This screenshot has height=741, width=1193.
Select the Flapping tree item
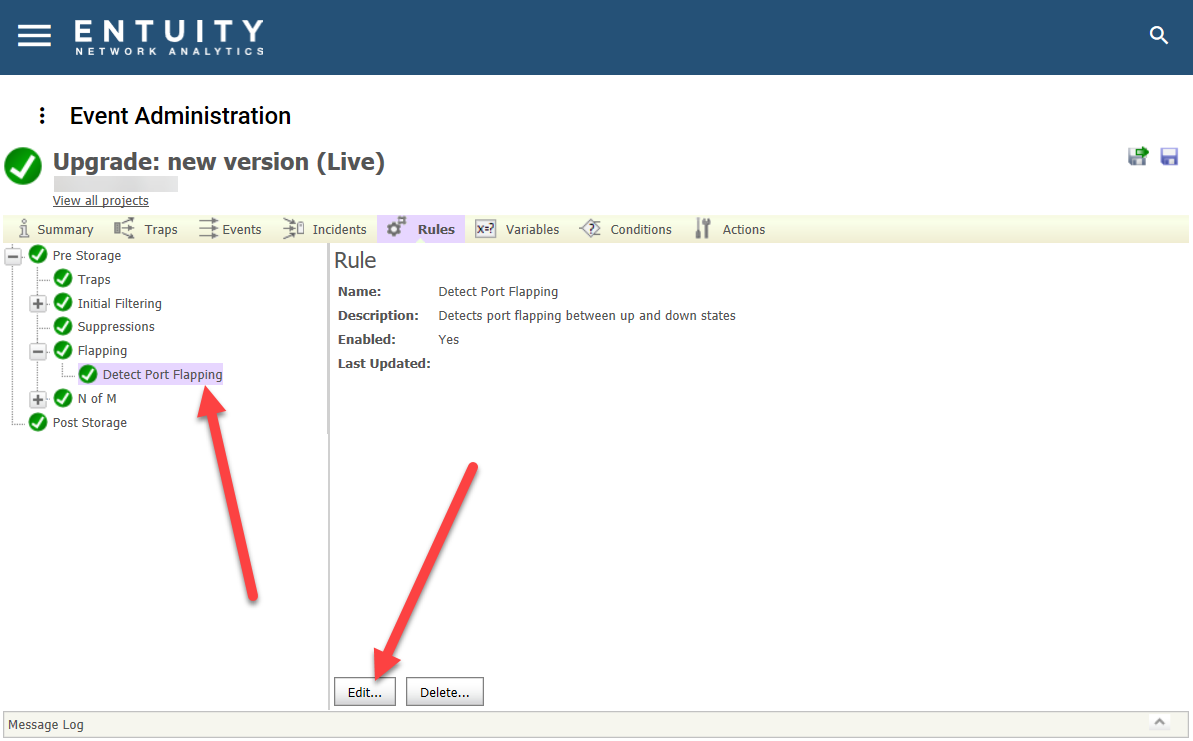coord(102,351)
